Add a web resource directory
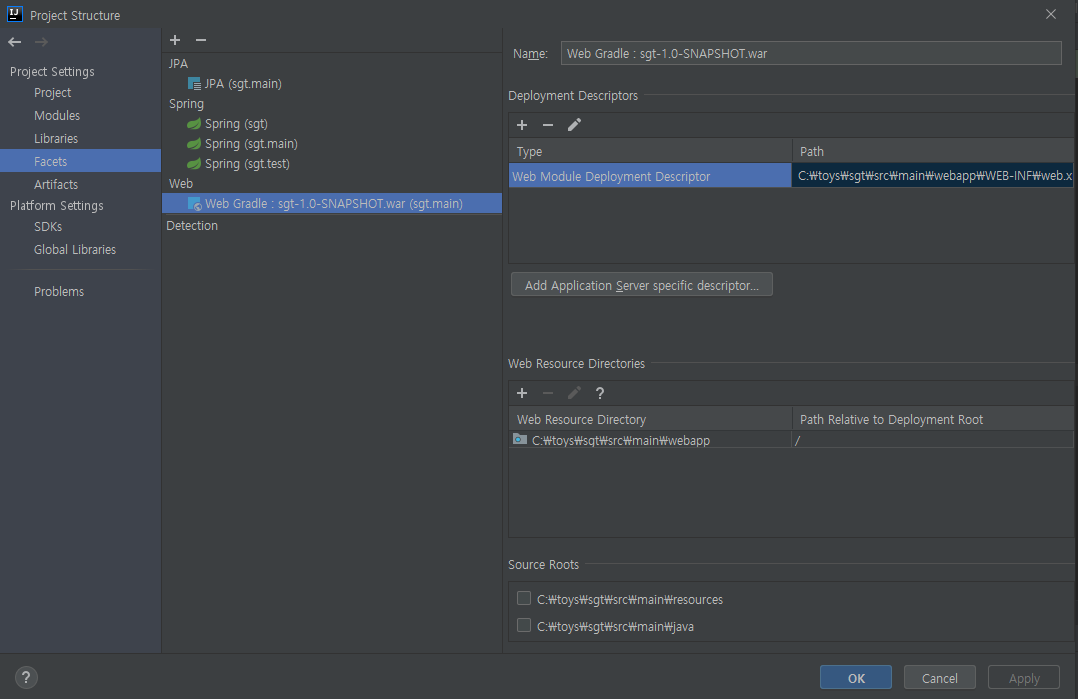The height and width of the screenshot is (699, 1078). click(x=522, y=393)
